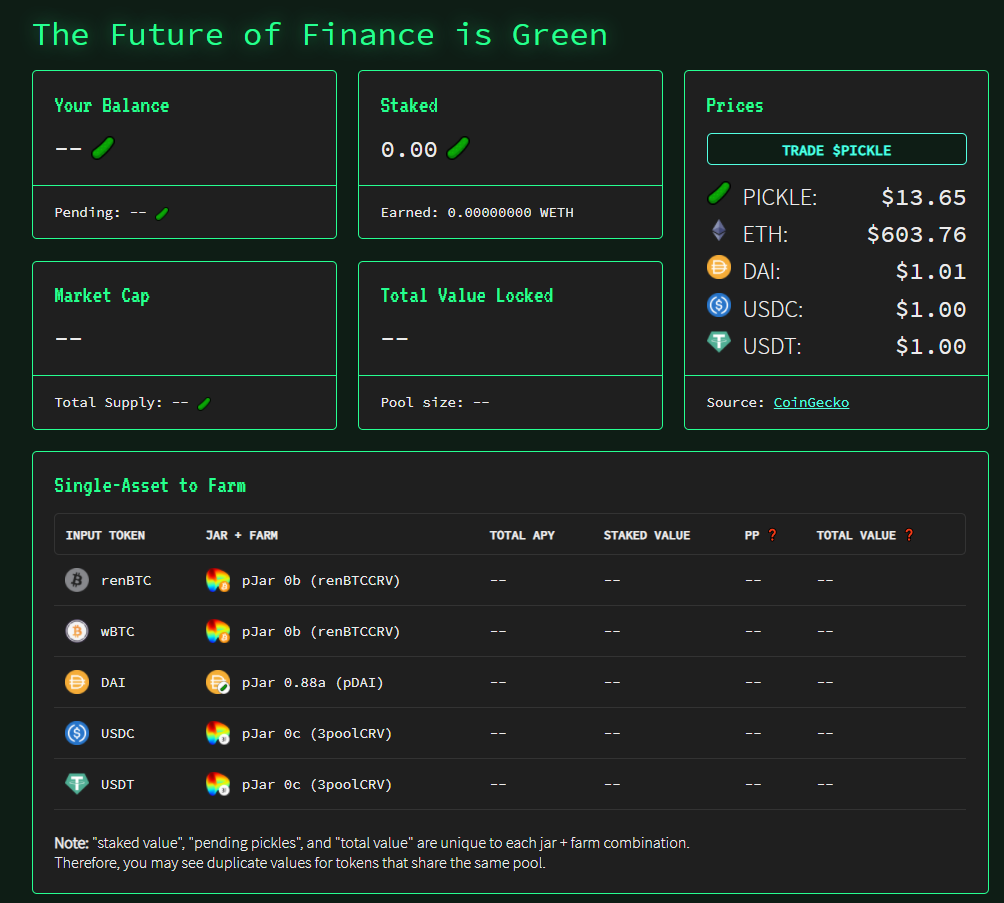The image size is (1004, 903).
Task: Click the jar icon in renBTC row
Action: click(218, 580)
